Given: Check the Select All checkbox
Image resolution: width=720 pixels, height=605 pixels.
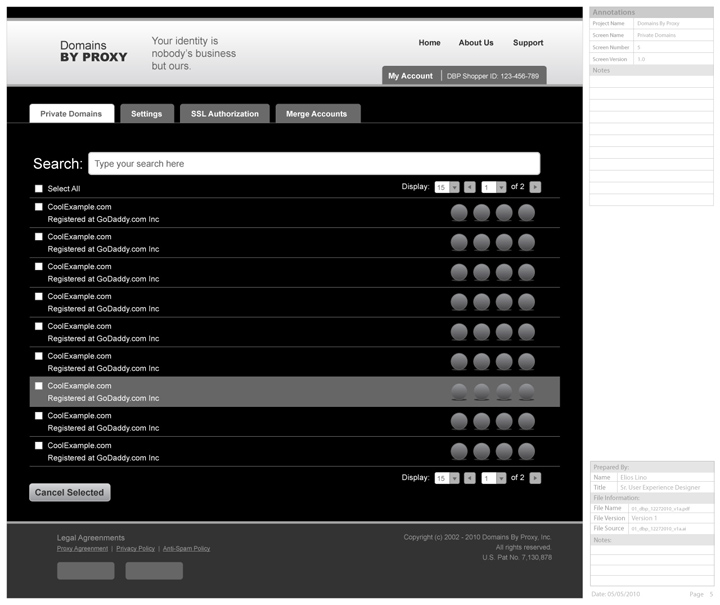Looking at the screenshot, I should click(x=39, y=188).
